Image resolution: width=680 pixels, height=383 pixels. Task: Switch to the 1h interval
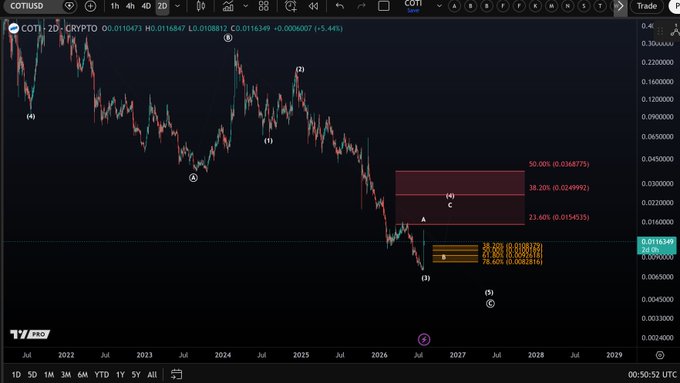(114, 6)
